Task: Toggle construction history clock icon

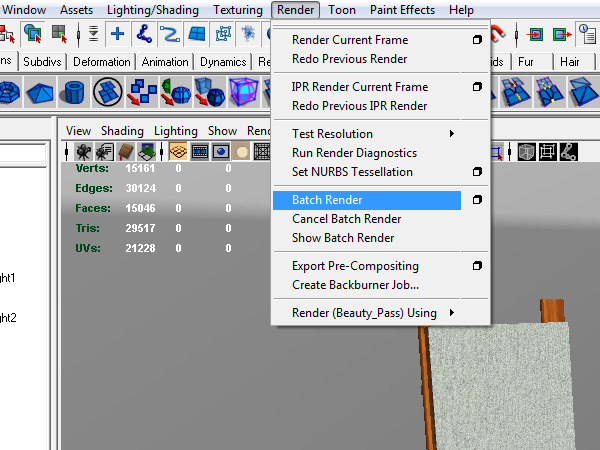Action: point(587,34)
